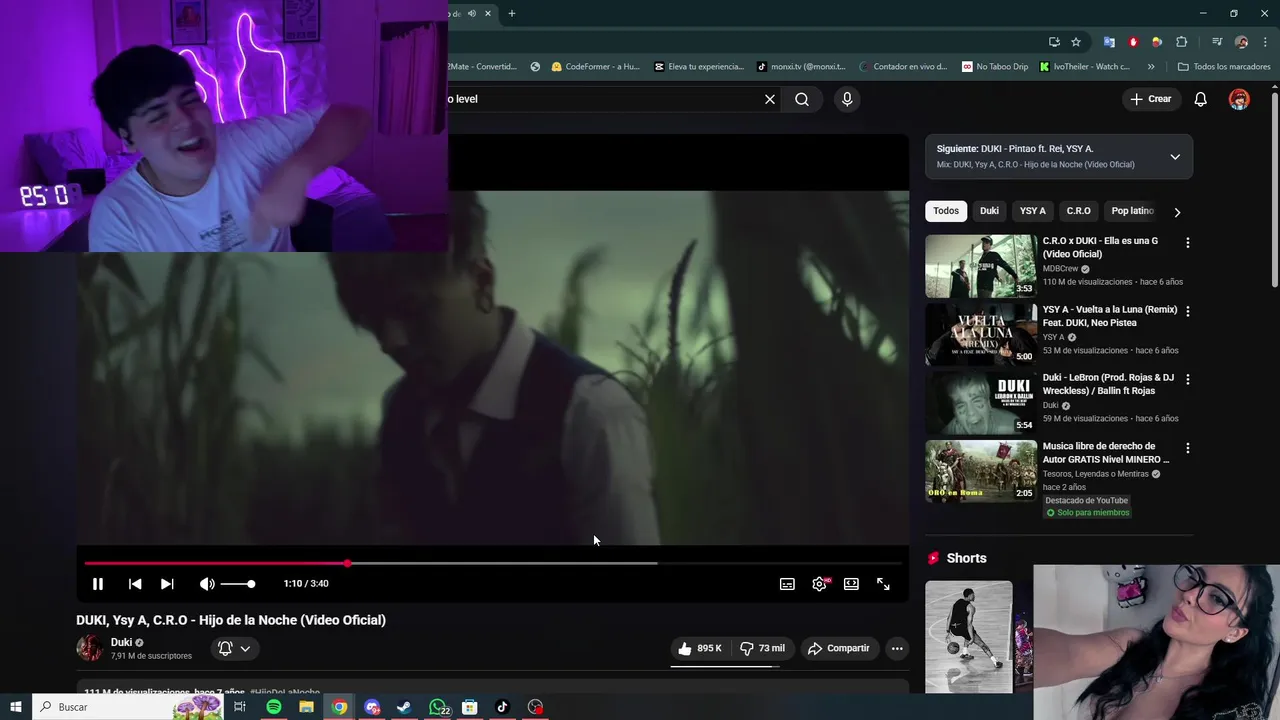Like the video (895 K)
Viewport: 1280px width, 720px height.
(x=700, y=648)
